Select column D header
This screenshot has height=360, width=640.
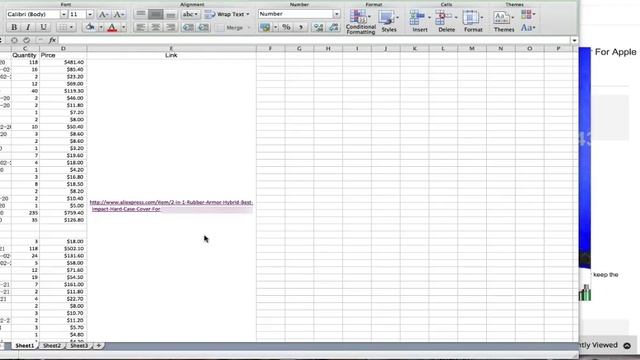point(63,48)
